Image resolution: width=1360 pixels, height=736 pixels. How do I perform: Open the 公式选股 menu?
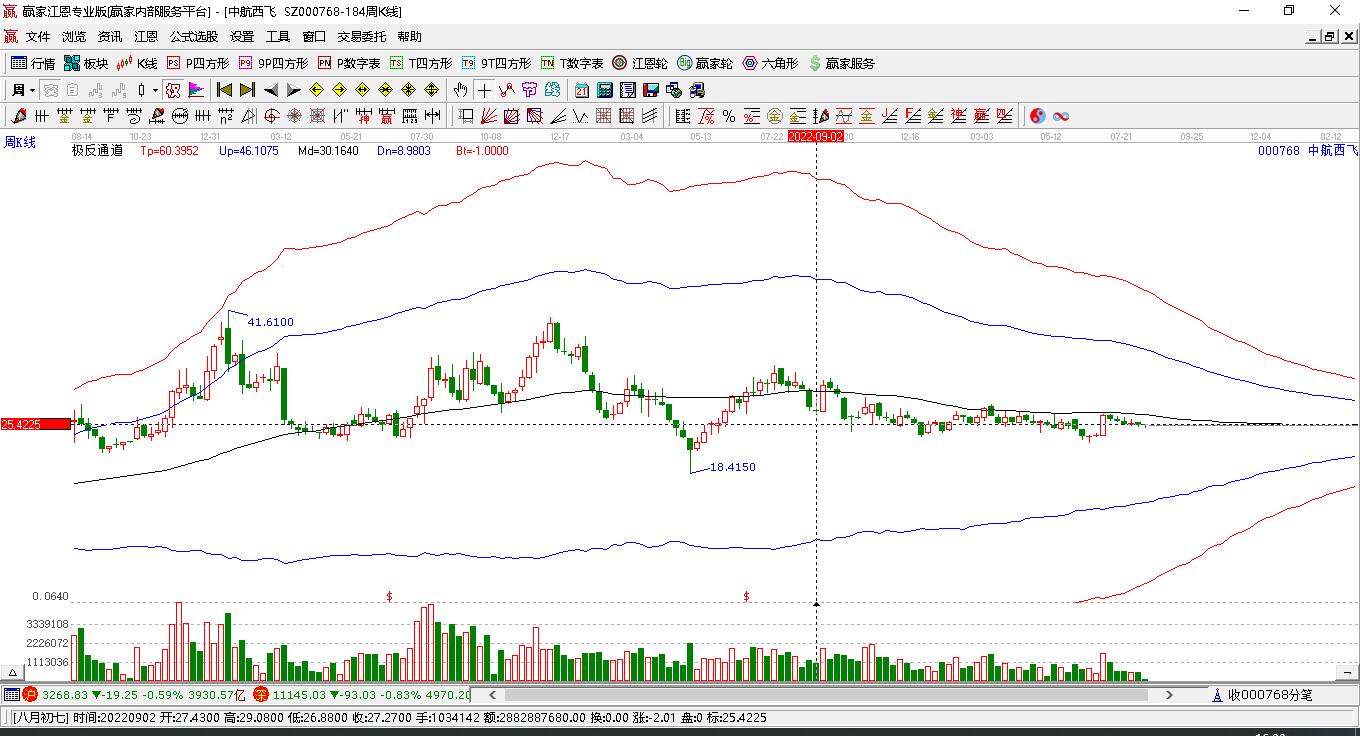click(193, 37)
